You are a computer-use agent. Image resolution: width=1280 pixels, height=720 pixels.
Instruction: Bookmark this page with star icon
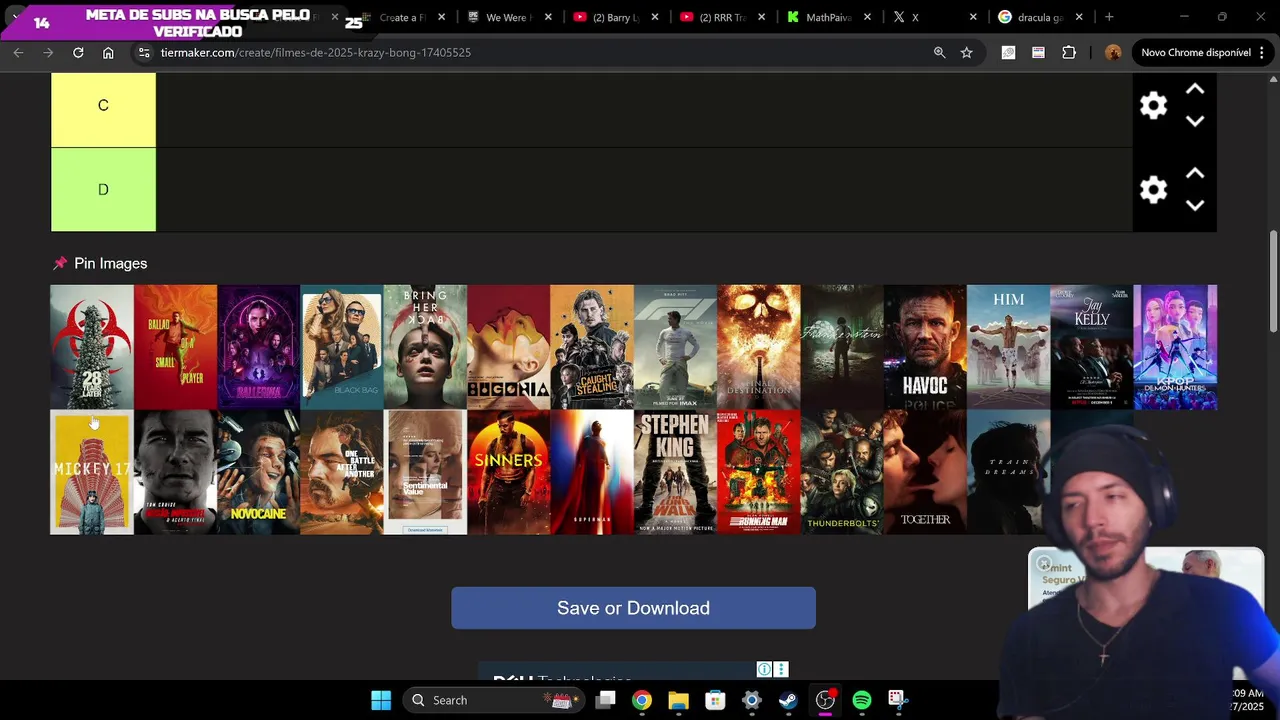tap(966, 52)
